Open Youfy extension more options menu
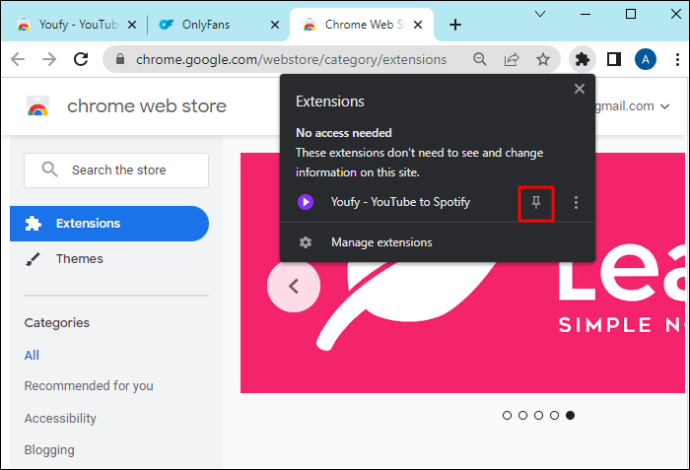This screenshot has height=470, width=690. coord(576,202)
